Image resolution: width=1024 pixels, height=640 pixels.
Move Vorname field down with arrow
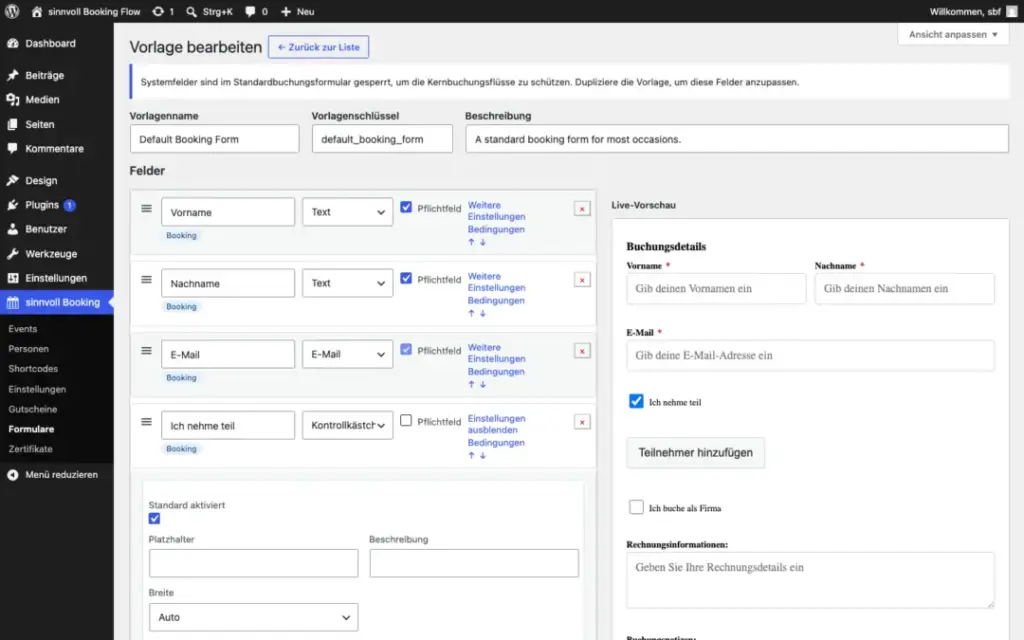483,242
